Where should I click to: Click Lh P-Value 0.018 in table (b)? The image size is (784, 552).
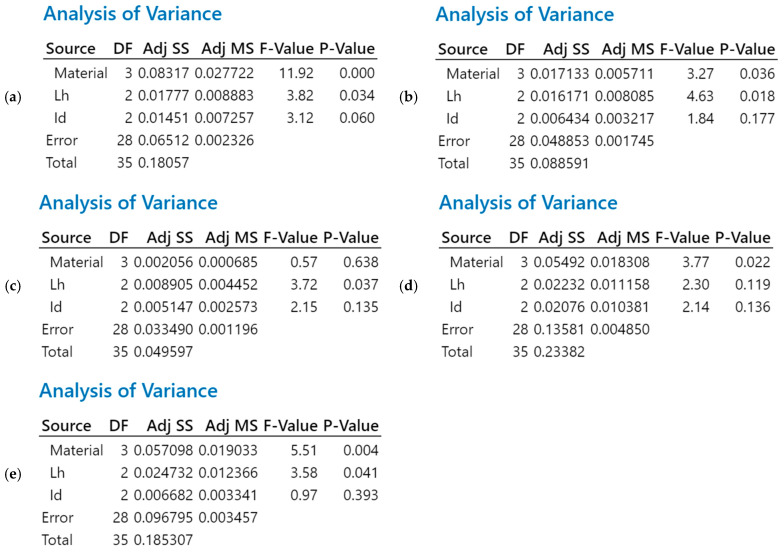758,96
